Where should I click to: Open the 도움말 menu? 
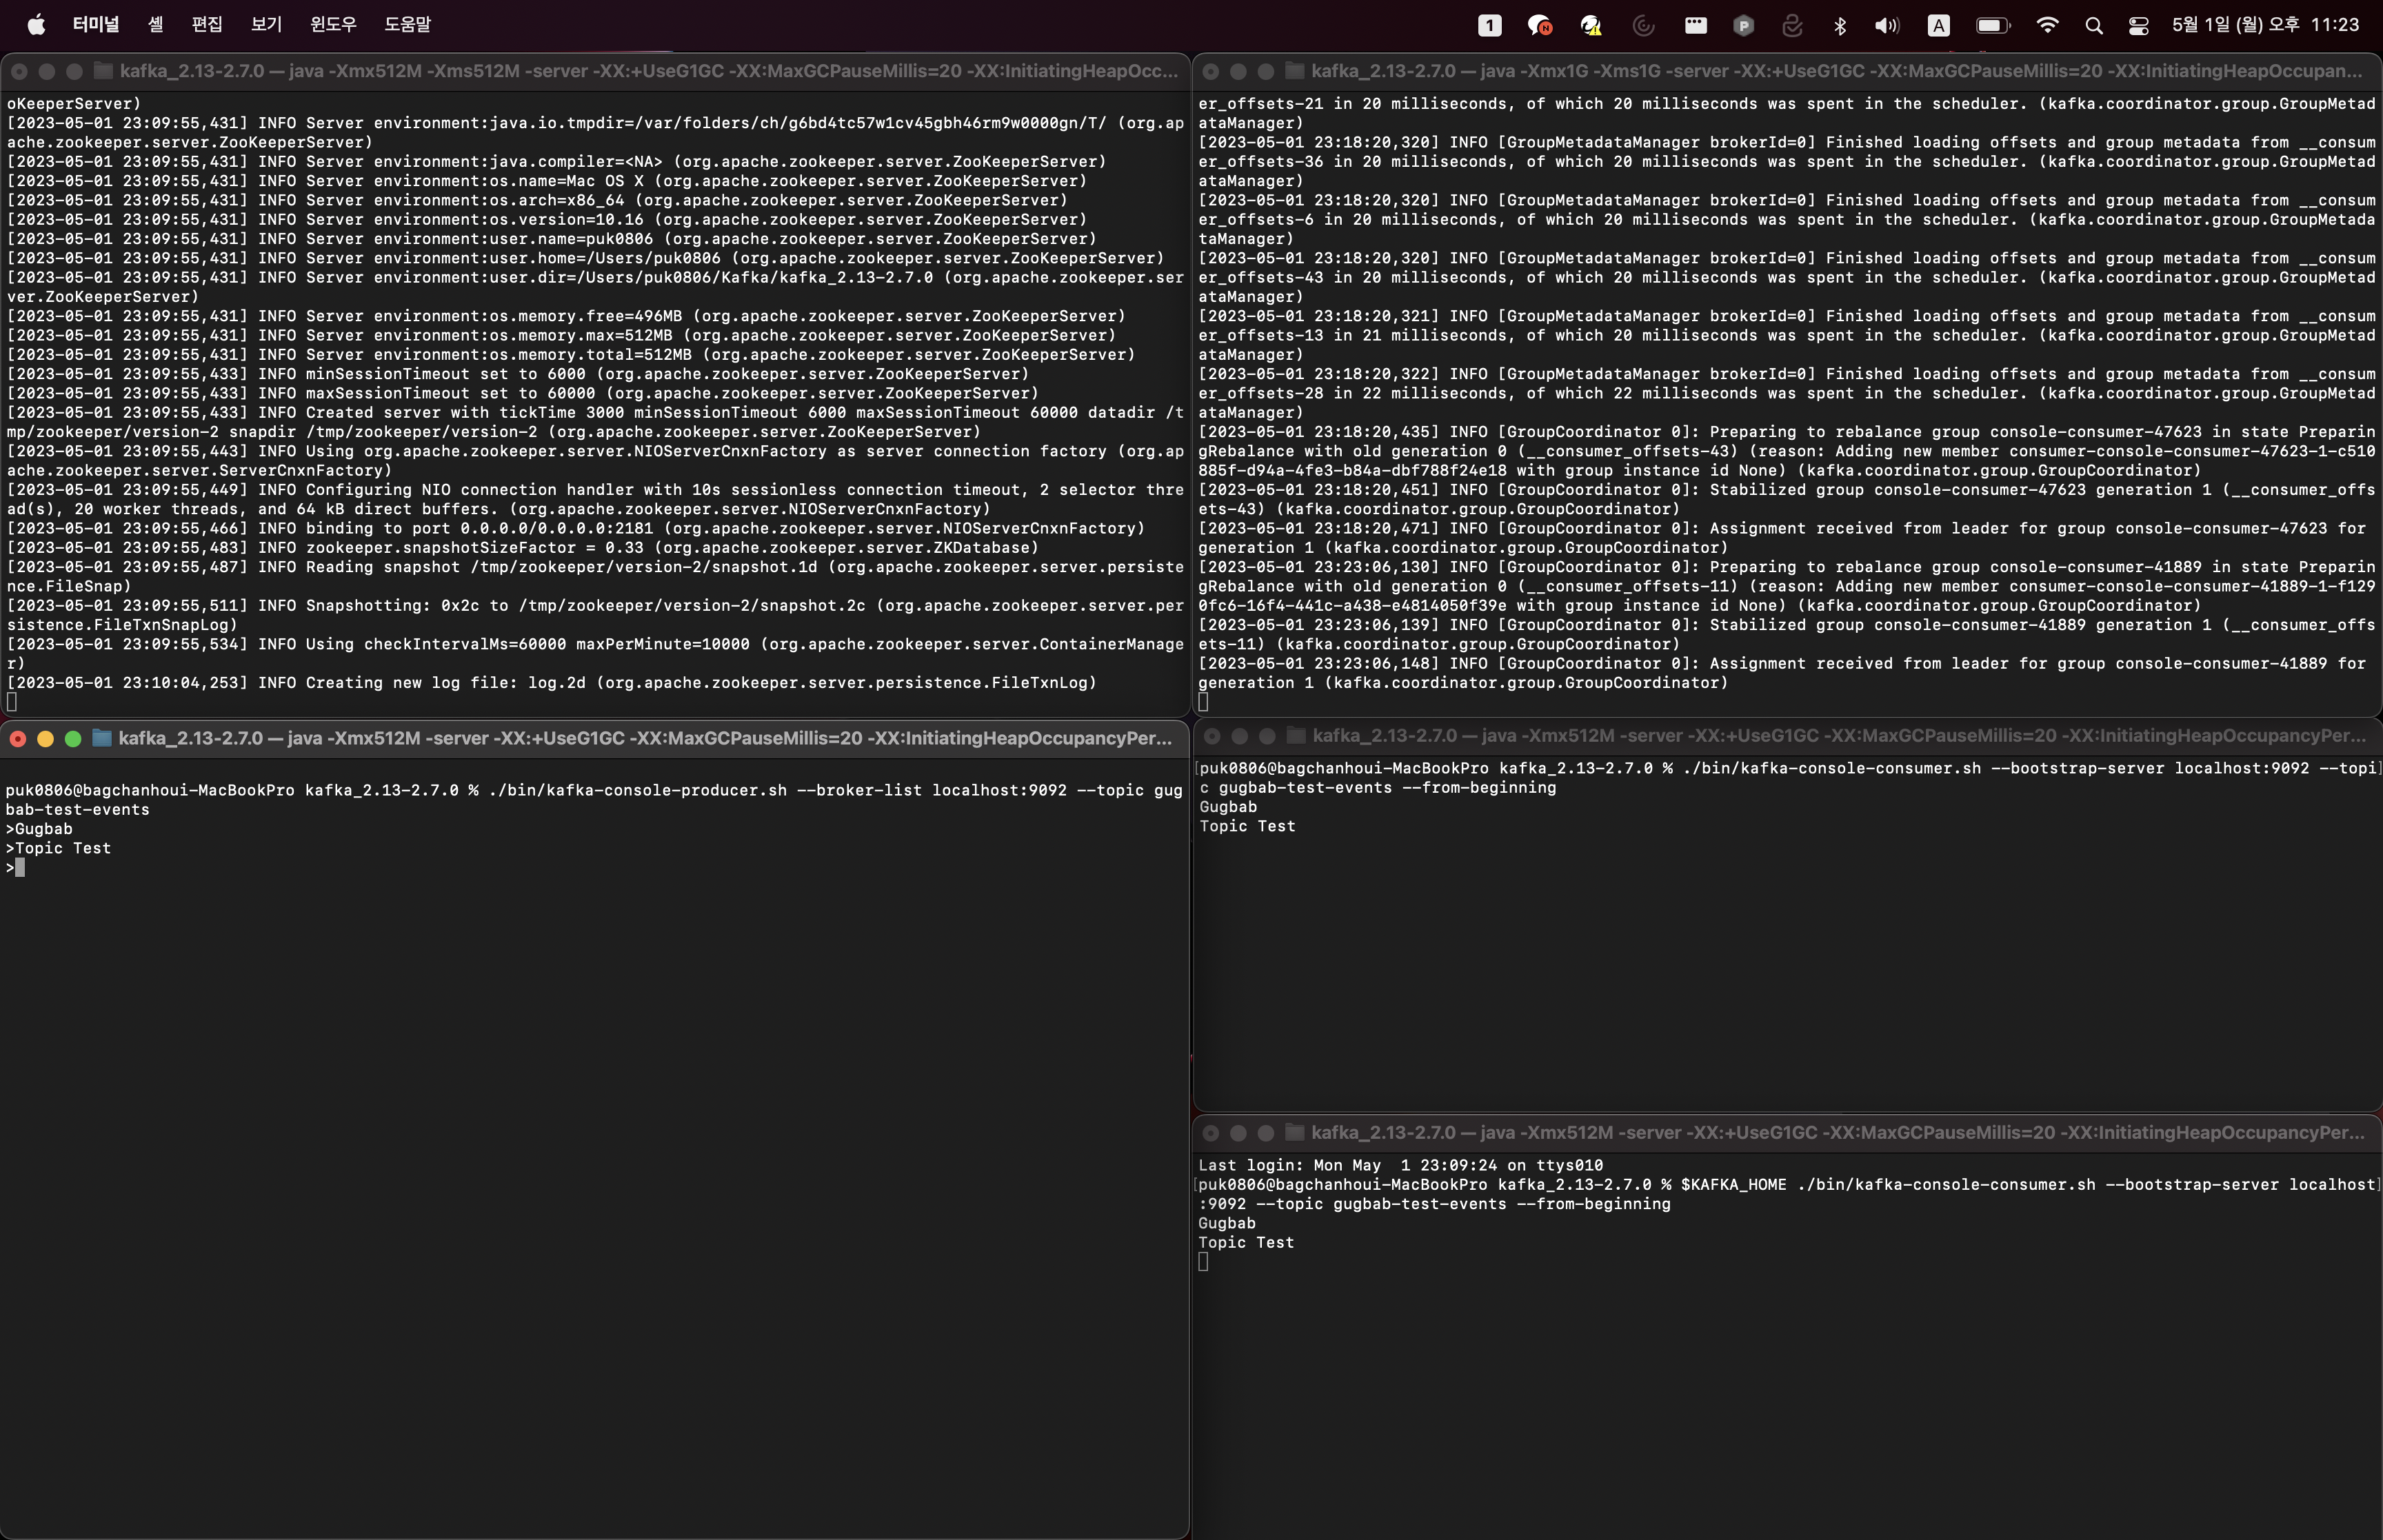tap(408, 25)
